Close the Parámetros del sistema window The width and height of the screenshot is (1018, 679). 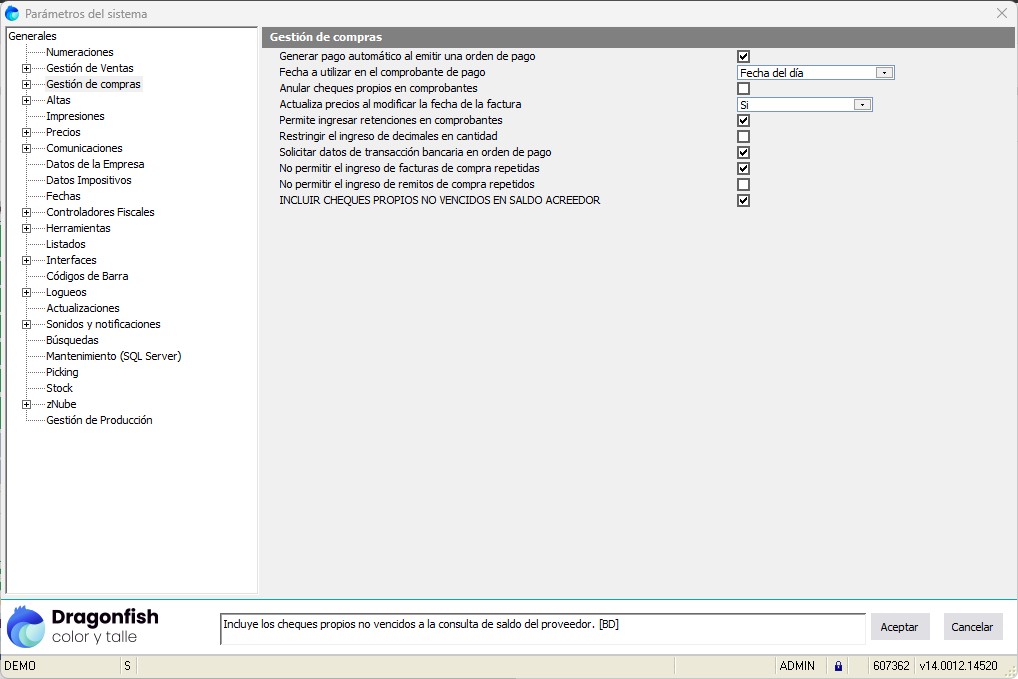pos(1001,13)
